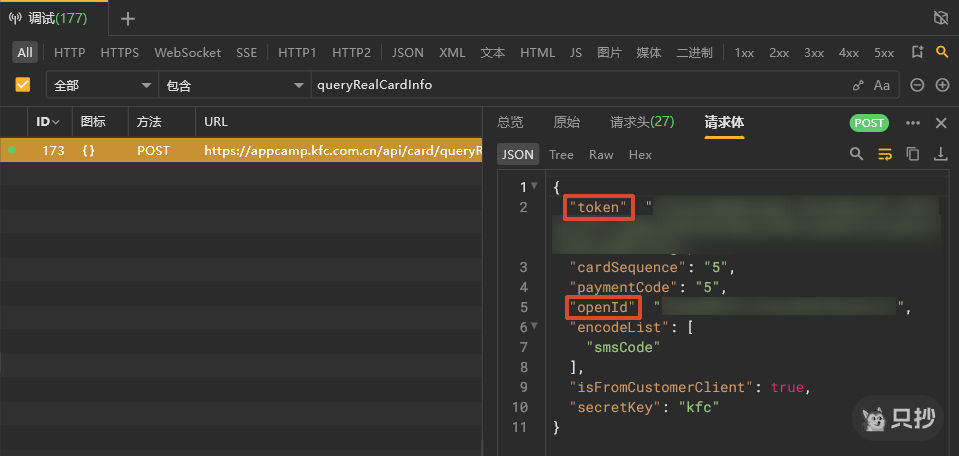The width and height of the screenshot is (959, 456).
Task: Click the cube icon at top right
Action: [941, 18]
